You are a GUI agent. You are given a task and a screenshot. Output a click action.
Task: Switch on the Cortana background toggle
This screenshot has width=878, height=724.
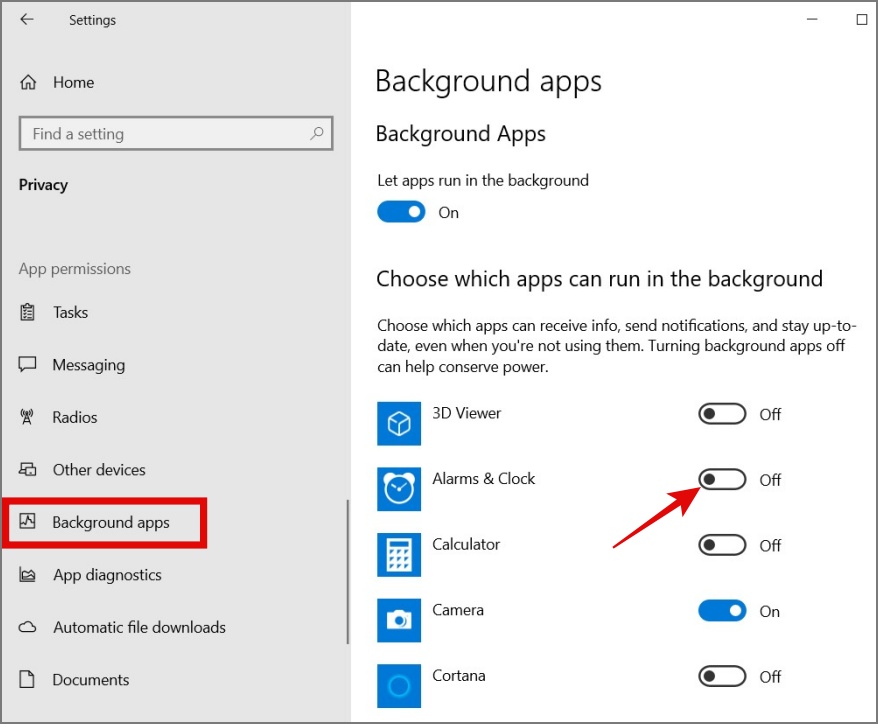pos(722,676)
